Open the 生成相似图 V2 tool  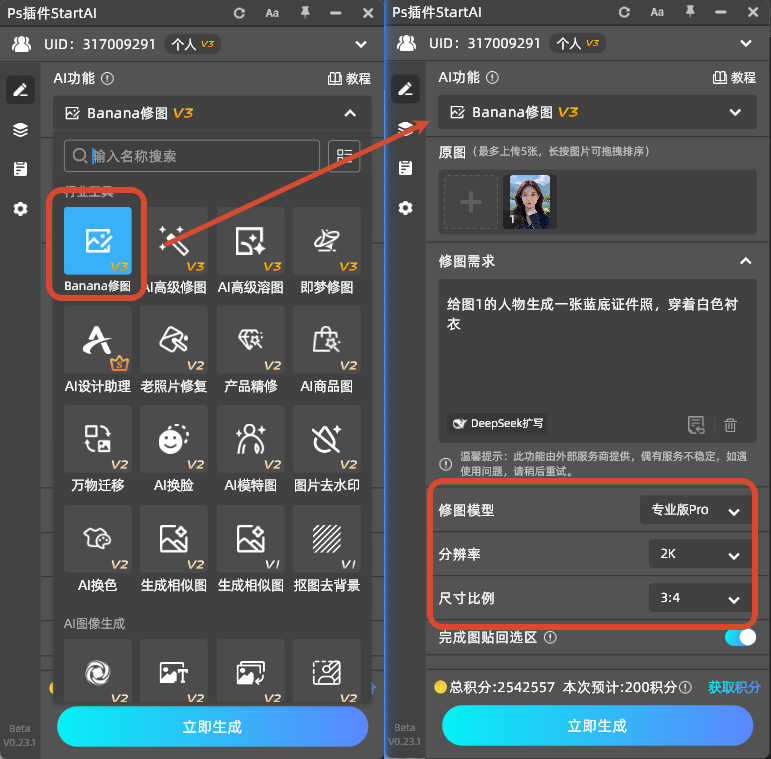(174, 539)
